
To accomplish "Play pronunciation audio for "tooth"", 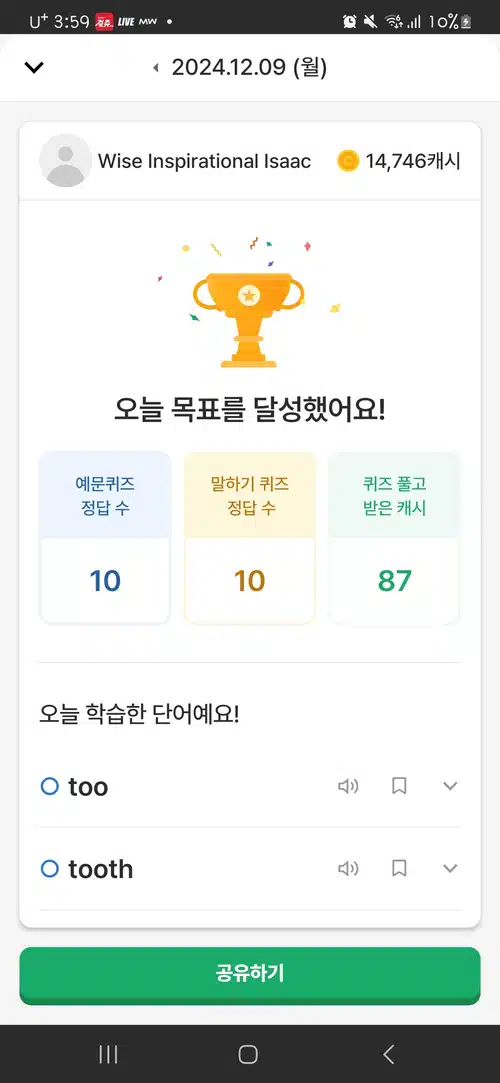I will [348, 868].
